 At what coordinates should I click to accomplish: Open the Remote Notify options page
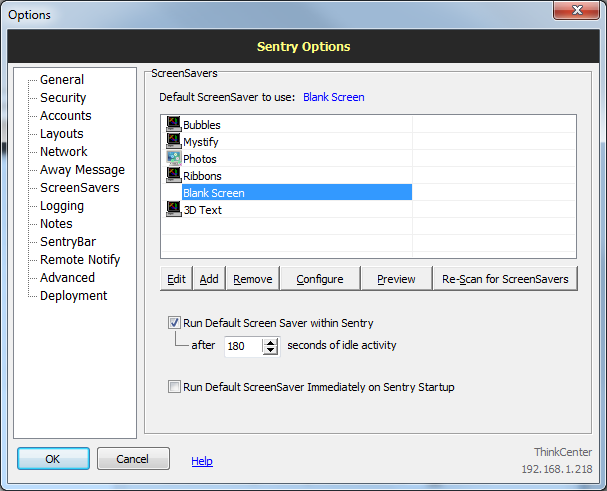coord(80,260)
